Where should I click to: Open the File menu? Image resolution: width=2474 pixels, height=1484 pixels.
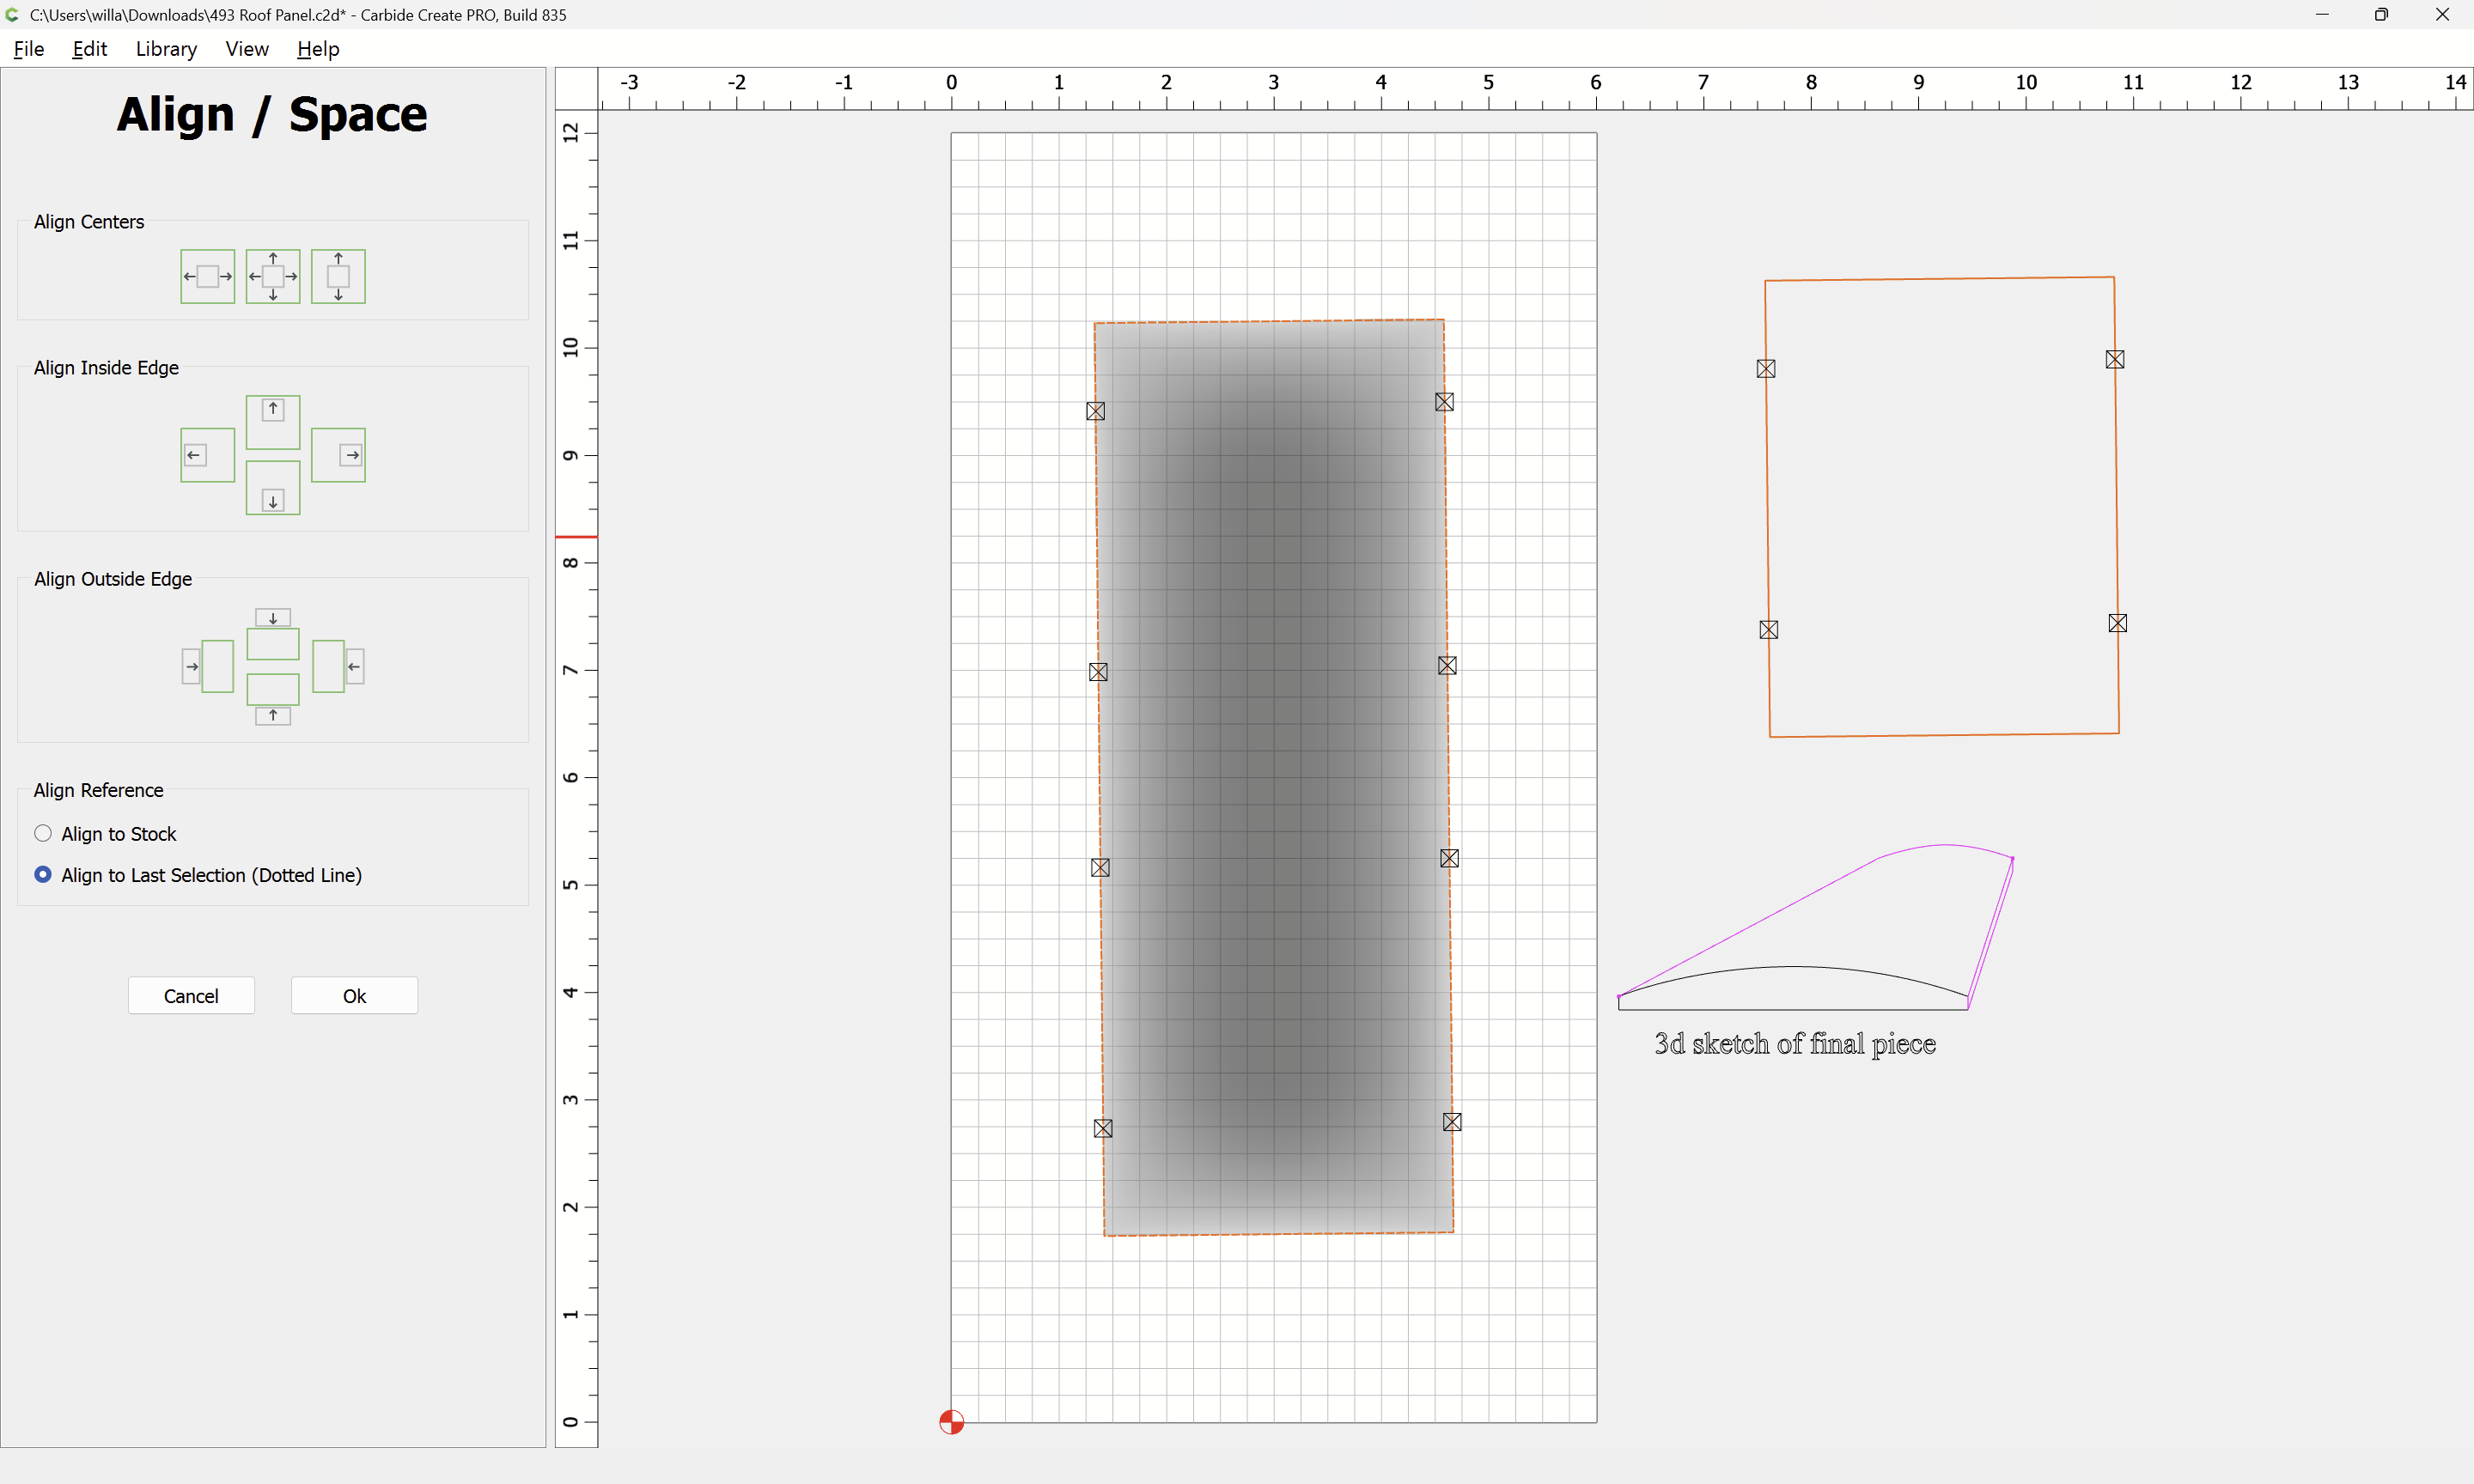coord(28,48)
